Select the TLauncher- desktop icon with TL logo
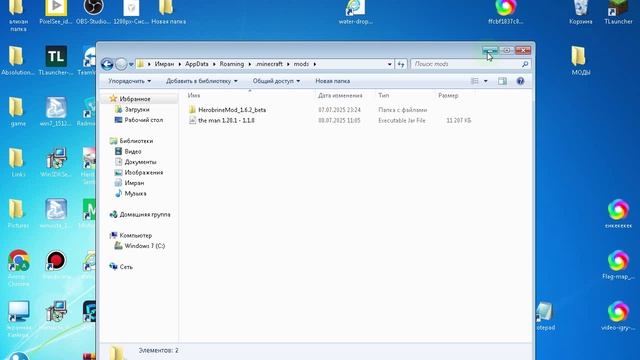Screen dimensions: 640x360 [x=56, y=61]
